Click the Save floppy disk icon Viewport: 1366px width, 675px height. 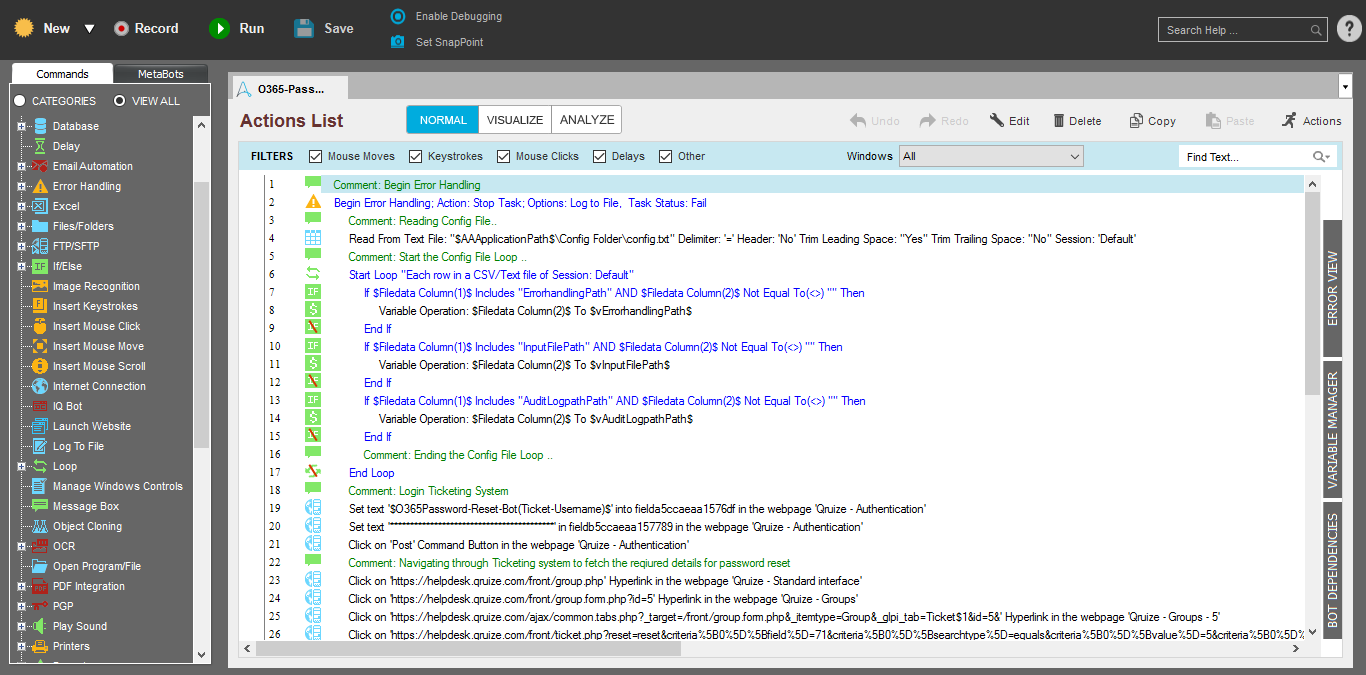click(x=304, y=29)
